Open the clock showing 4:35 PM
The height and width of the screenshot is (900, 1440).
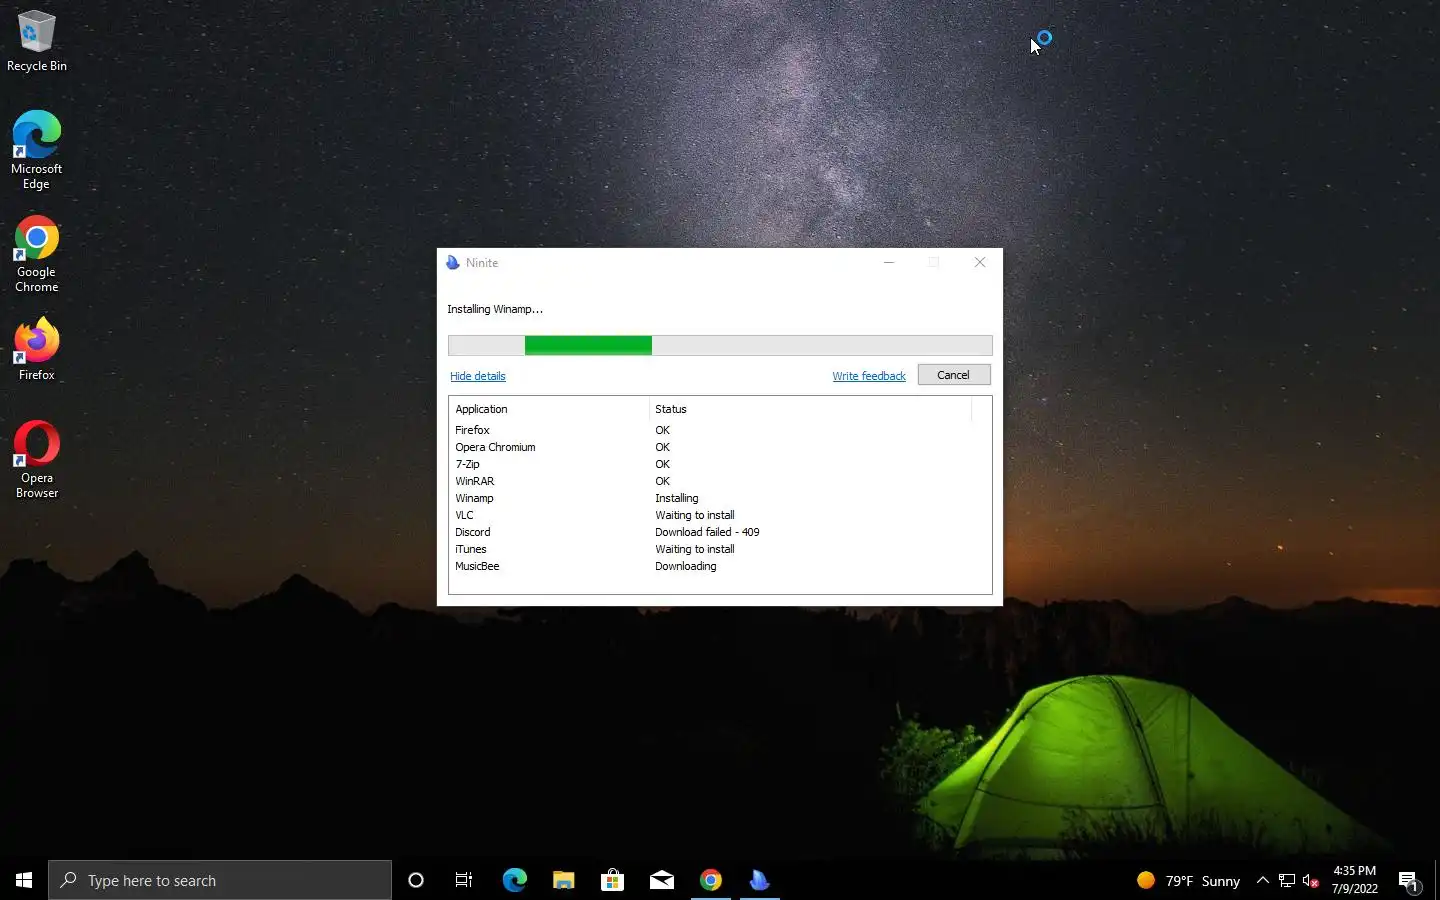pos(1354,880)
